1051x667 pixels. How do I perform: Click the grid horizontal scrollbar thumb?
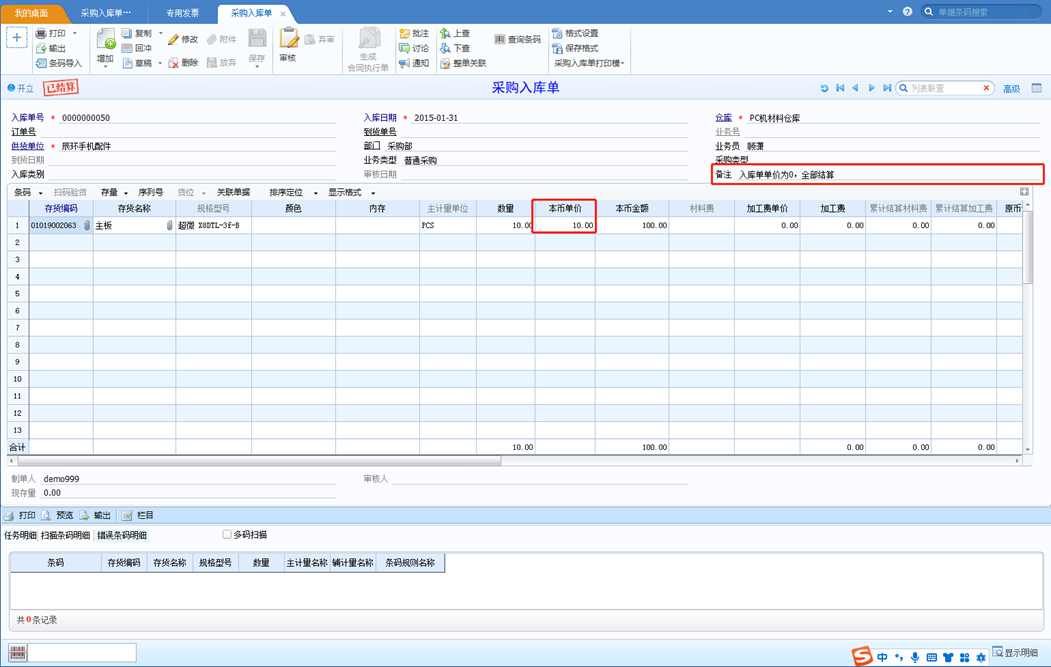259,461
